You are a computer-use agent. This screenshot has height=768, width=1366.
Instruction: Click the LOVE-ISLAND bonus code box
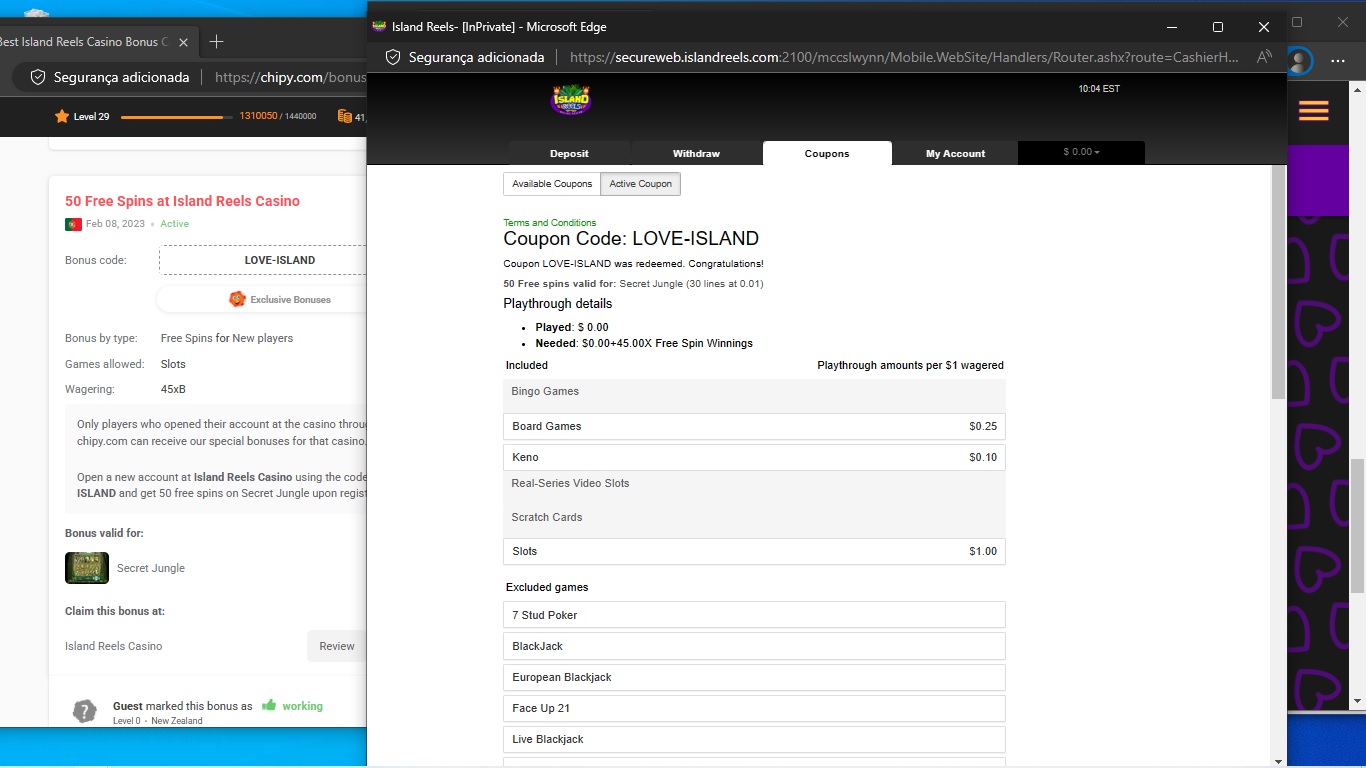(x=264, y=260)
